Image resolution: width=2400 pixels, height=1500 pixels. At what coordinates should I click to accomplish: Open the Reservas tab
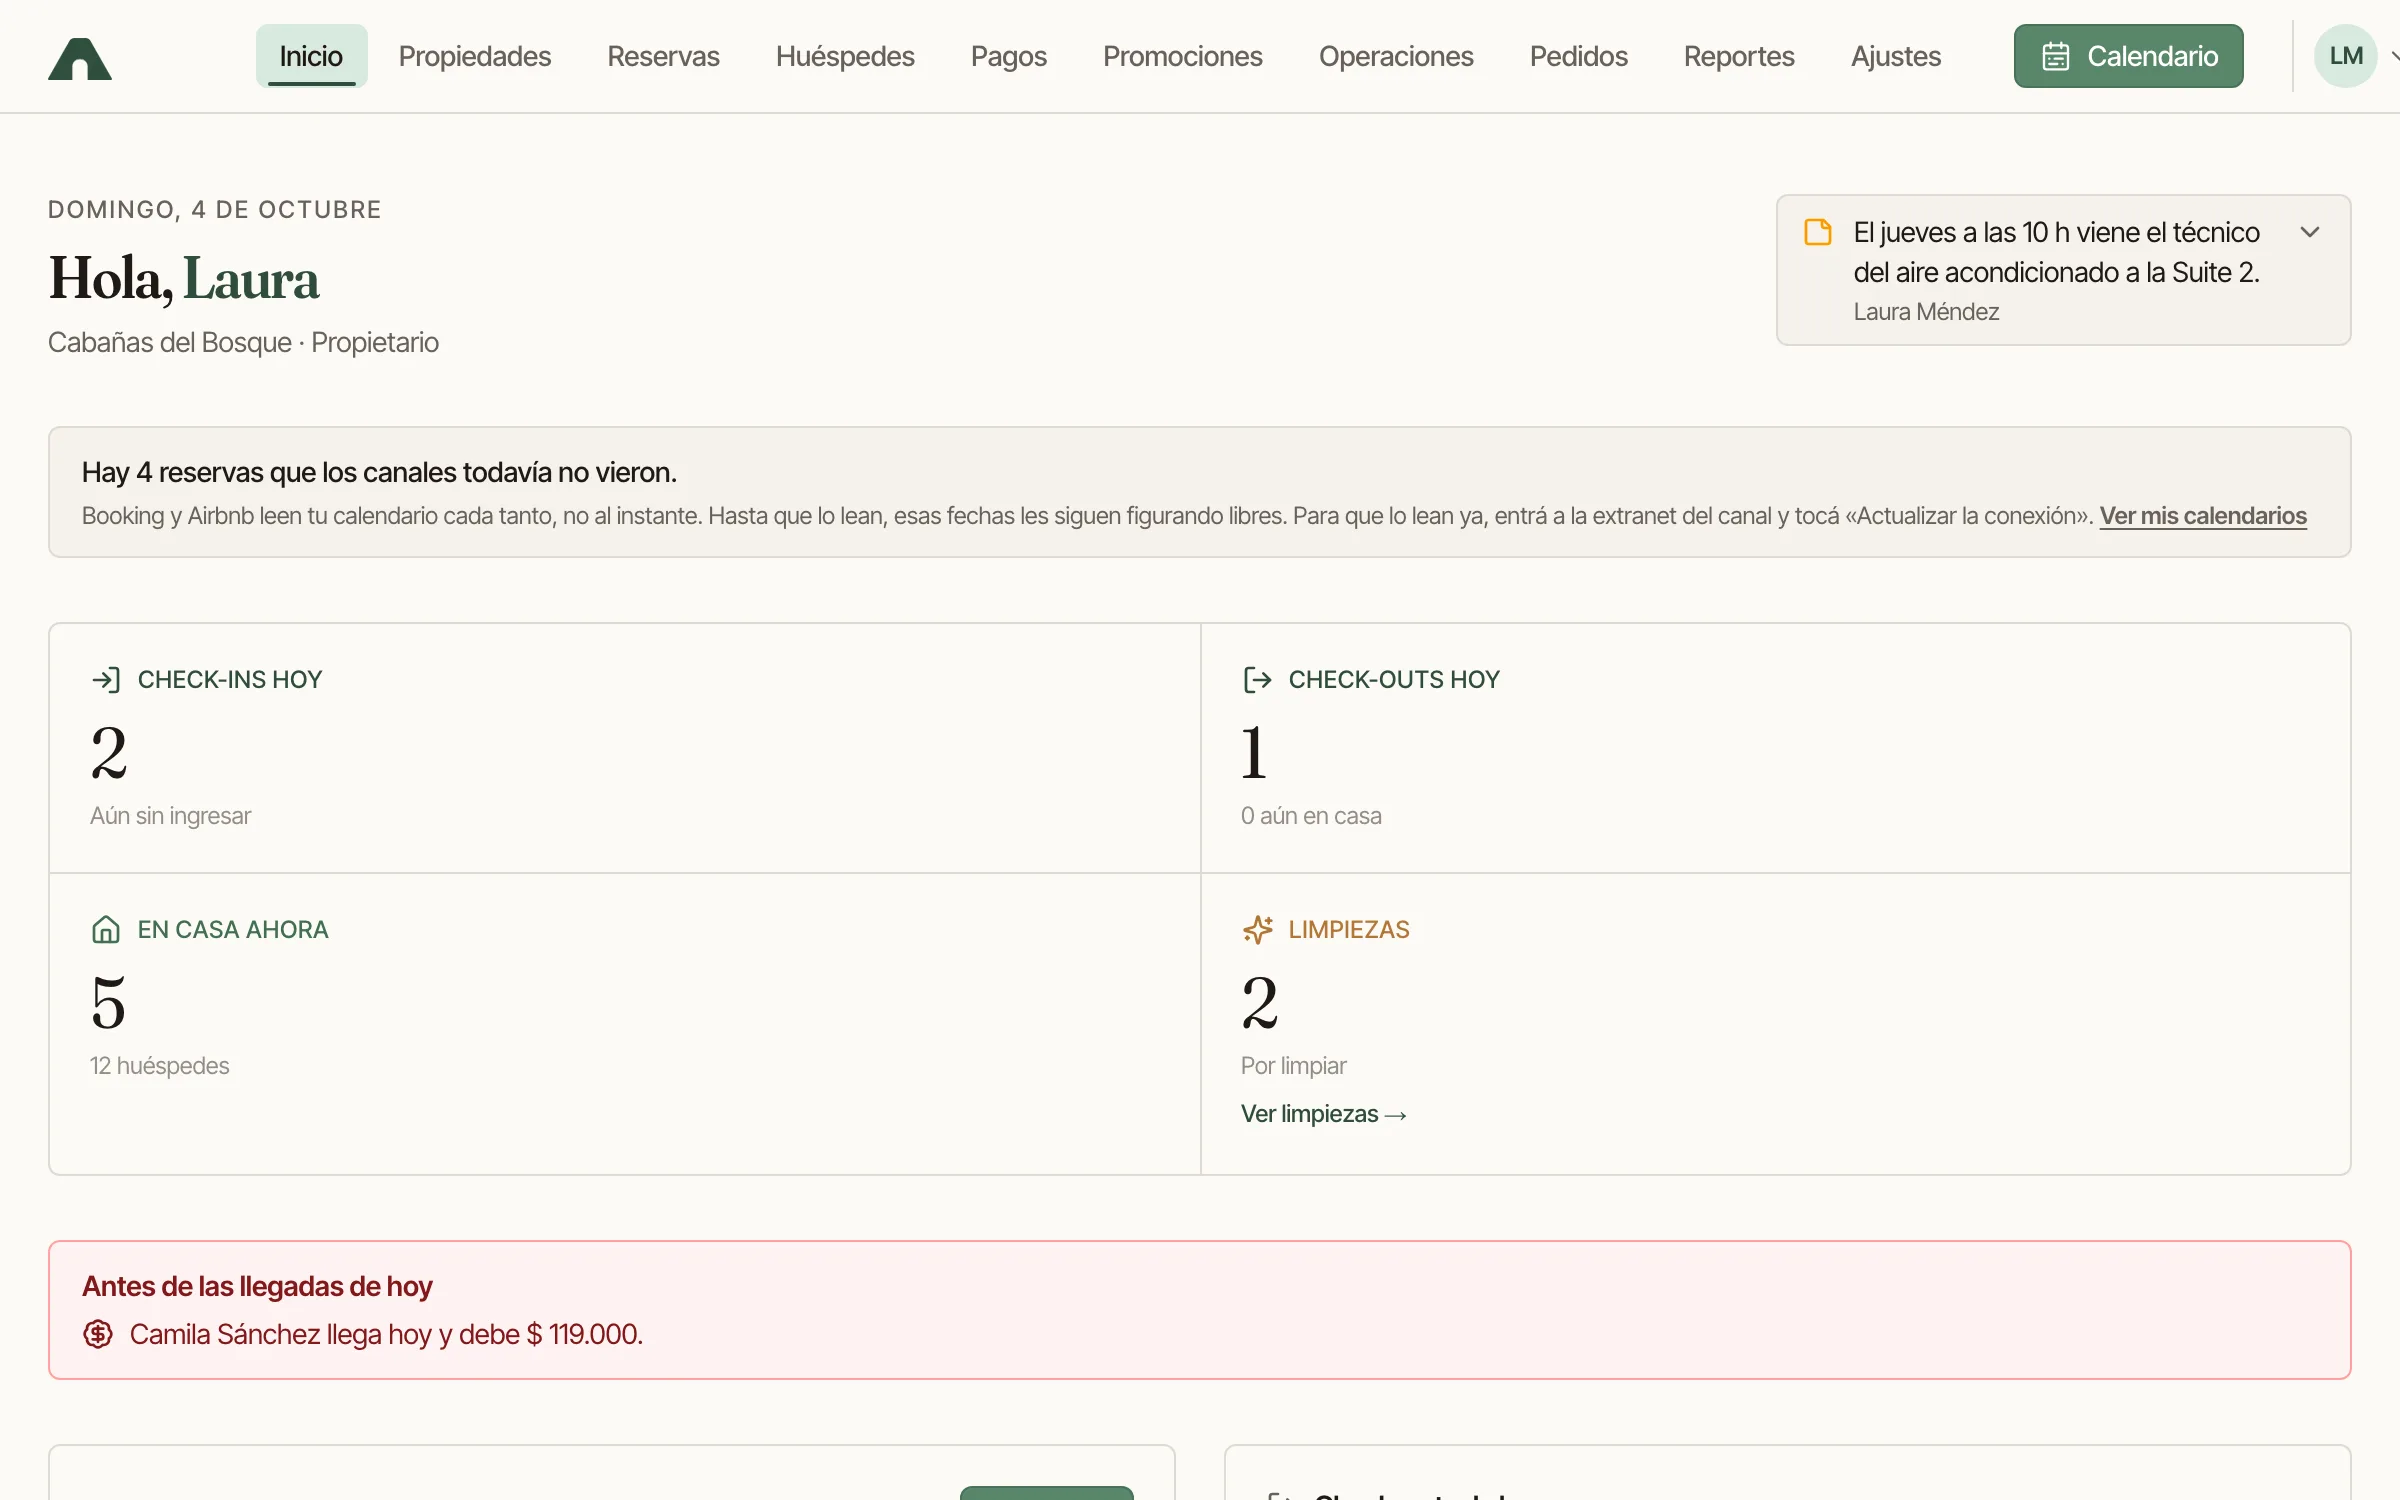coord(663,56)
